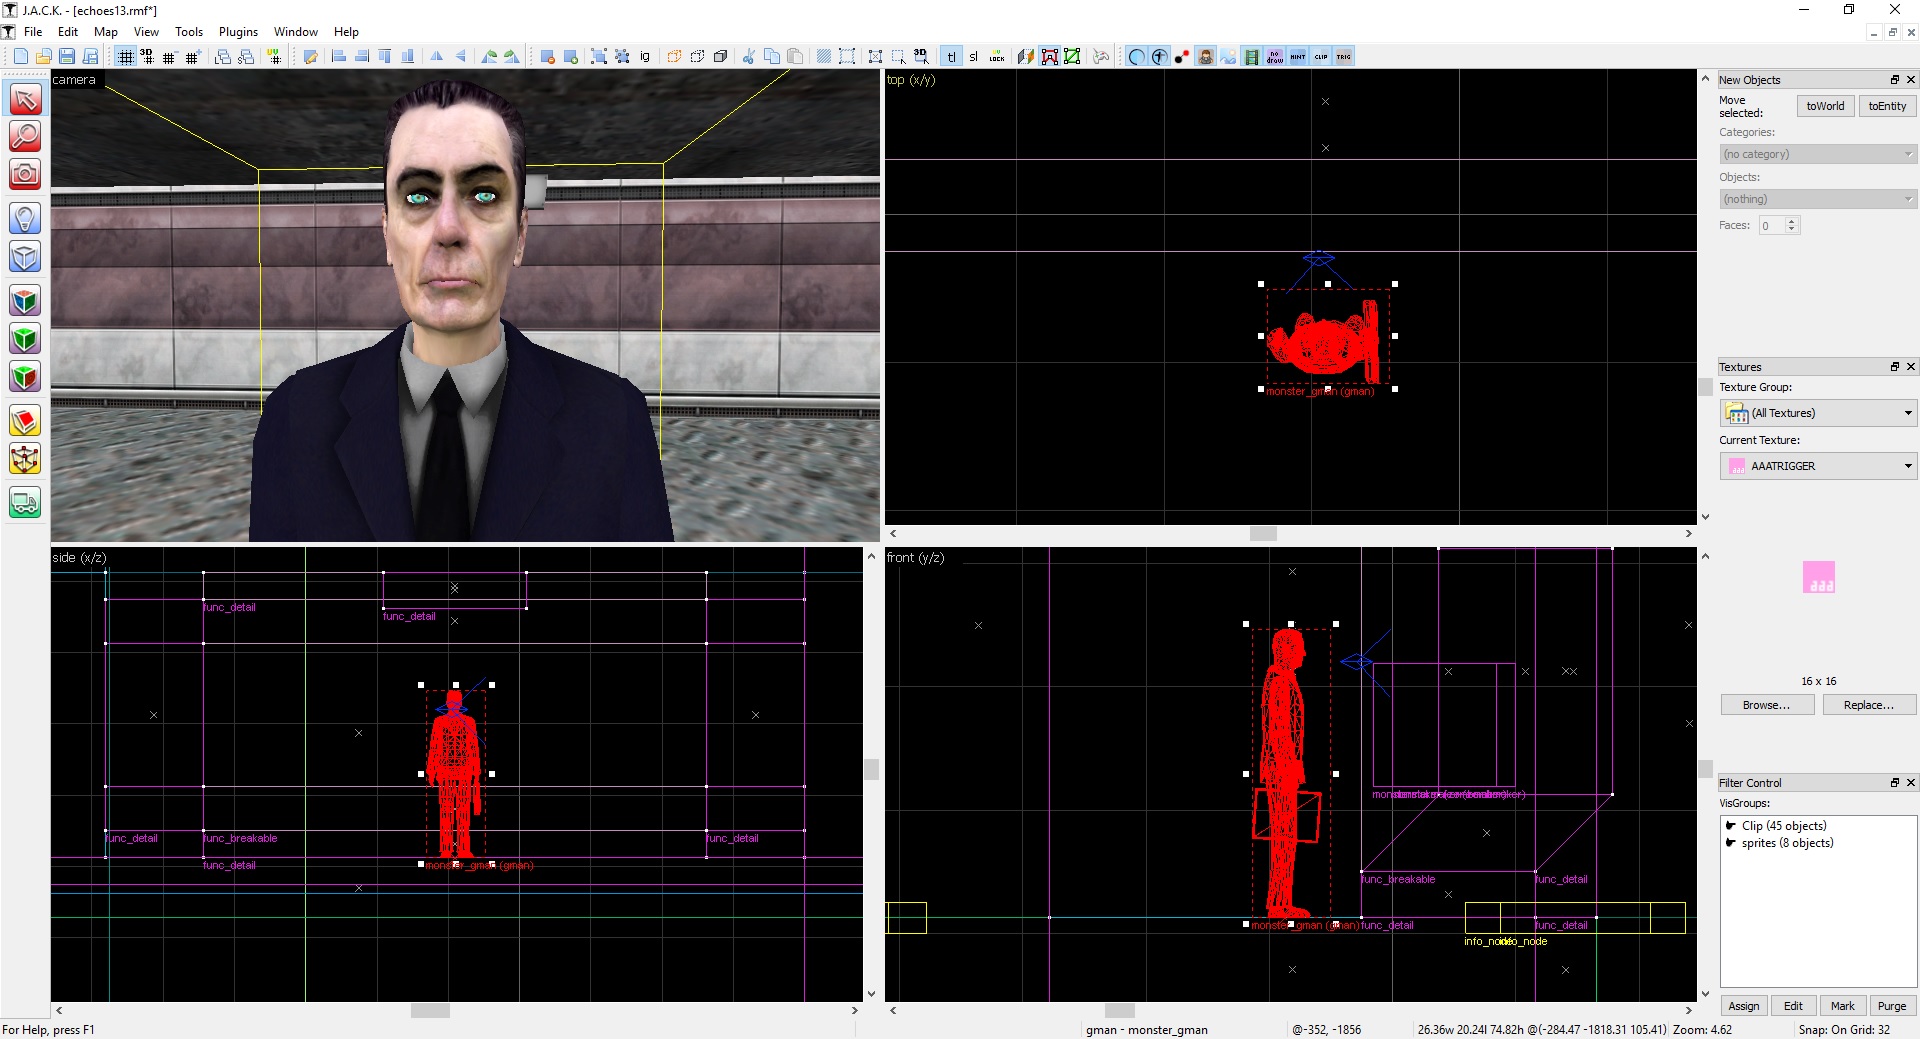
Task: Toggle scale lock 'sl' button
Action: 973,56
